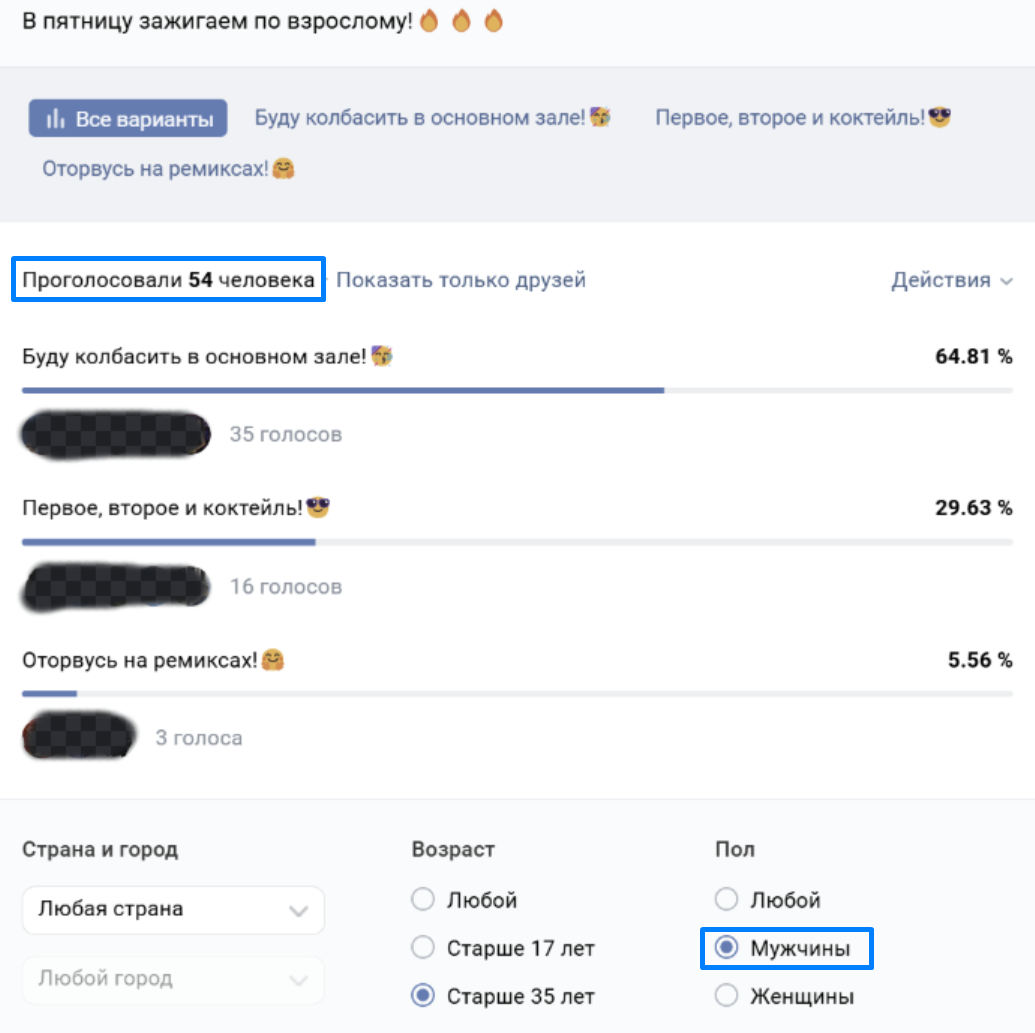Image resolution: width=1035 pixels, height=1033 pixels.
Task: Open the Любой город dropdown
Action: pyautogui.click(x=173, y=980)
